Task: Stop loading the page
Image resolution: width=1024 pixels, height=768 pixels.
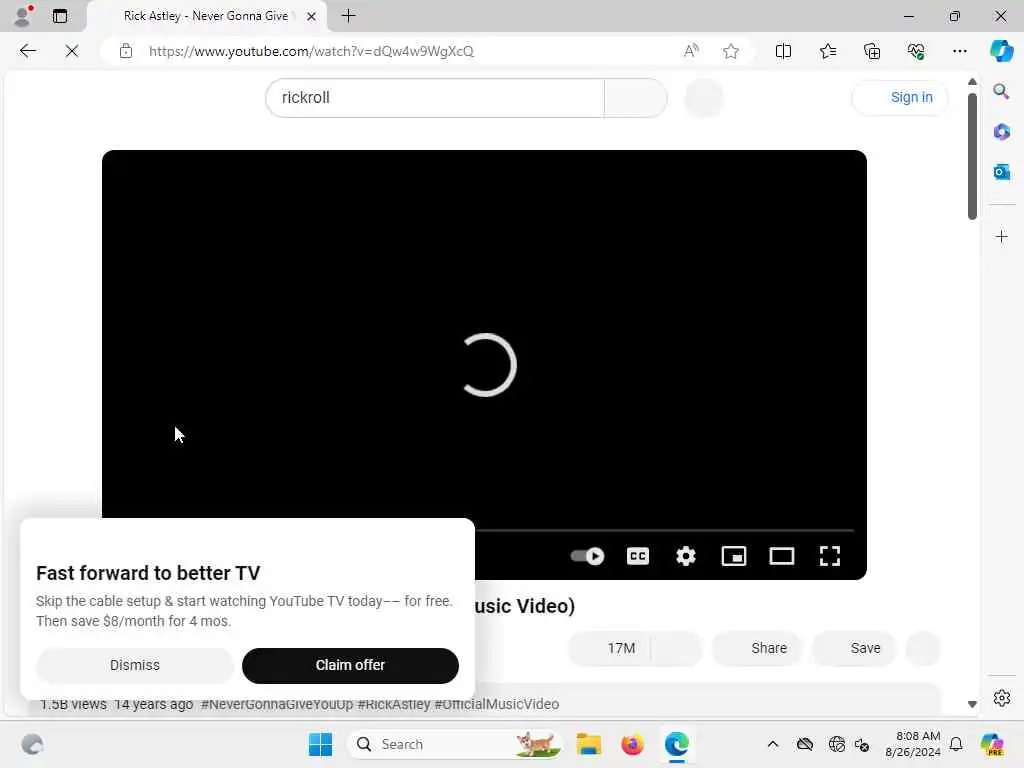Action: pos(72,51)
